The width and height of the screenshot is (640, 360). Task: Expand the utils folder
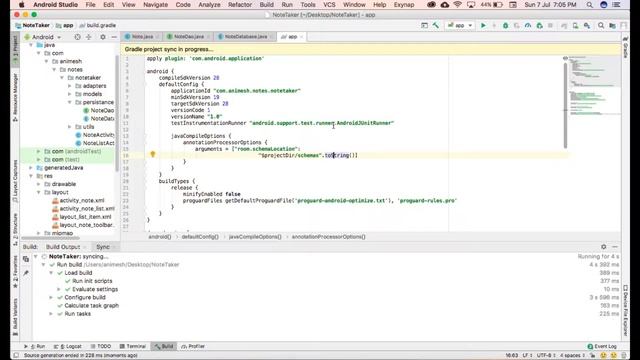[x=69, y=127]
